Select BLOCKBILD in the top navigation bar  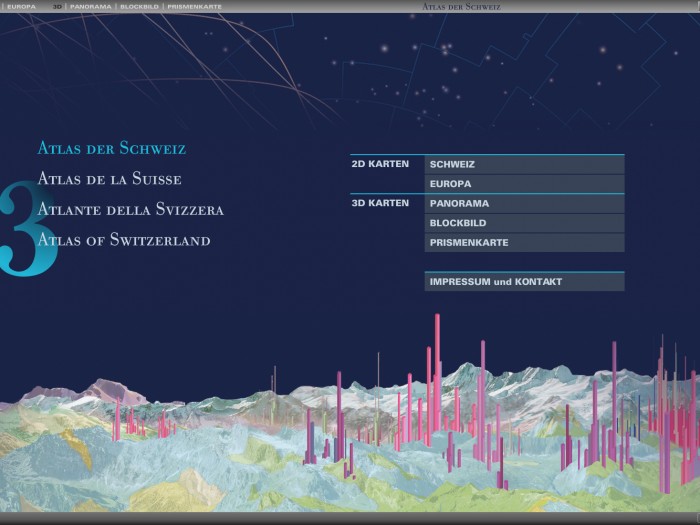pyautogui.click(x=139, y=7)
